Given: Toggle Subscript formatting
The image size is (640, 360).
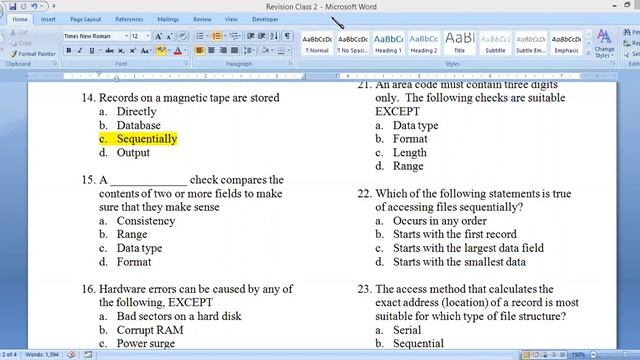Looking at the screenshot, I should coord(121,51).
